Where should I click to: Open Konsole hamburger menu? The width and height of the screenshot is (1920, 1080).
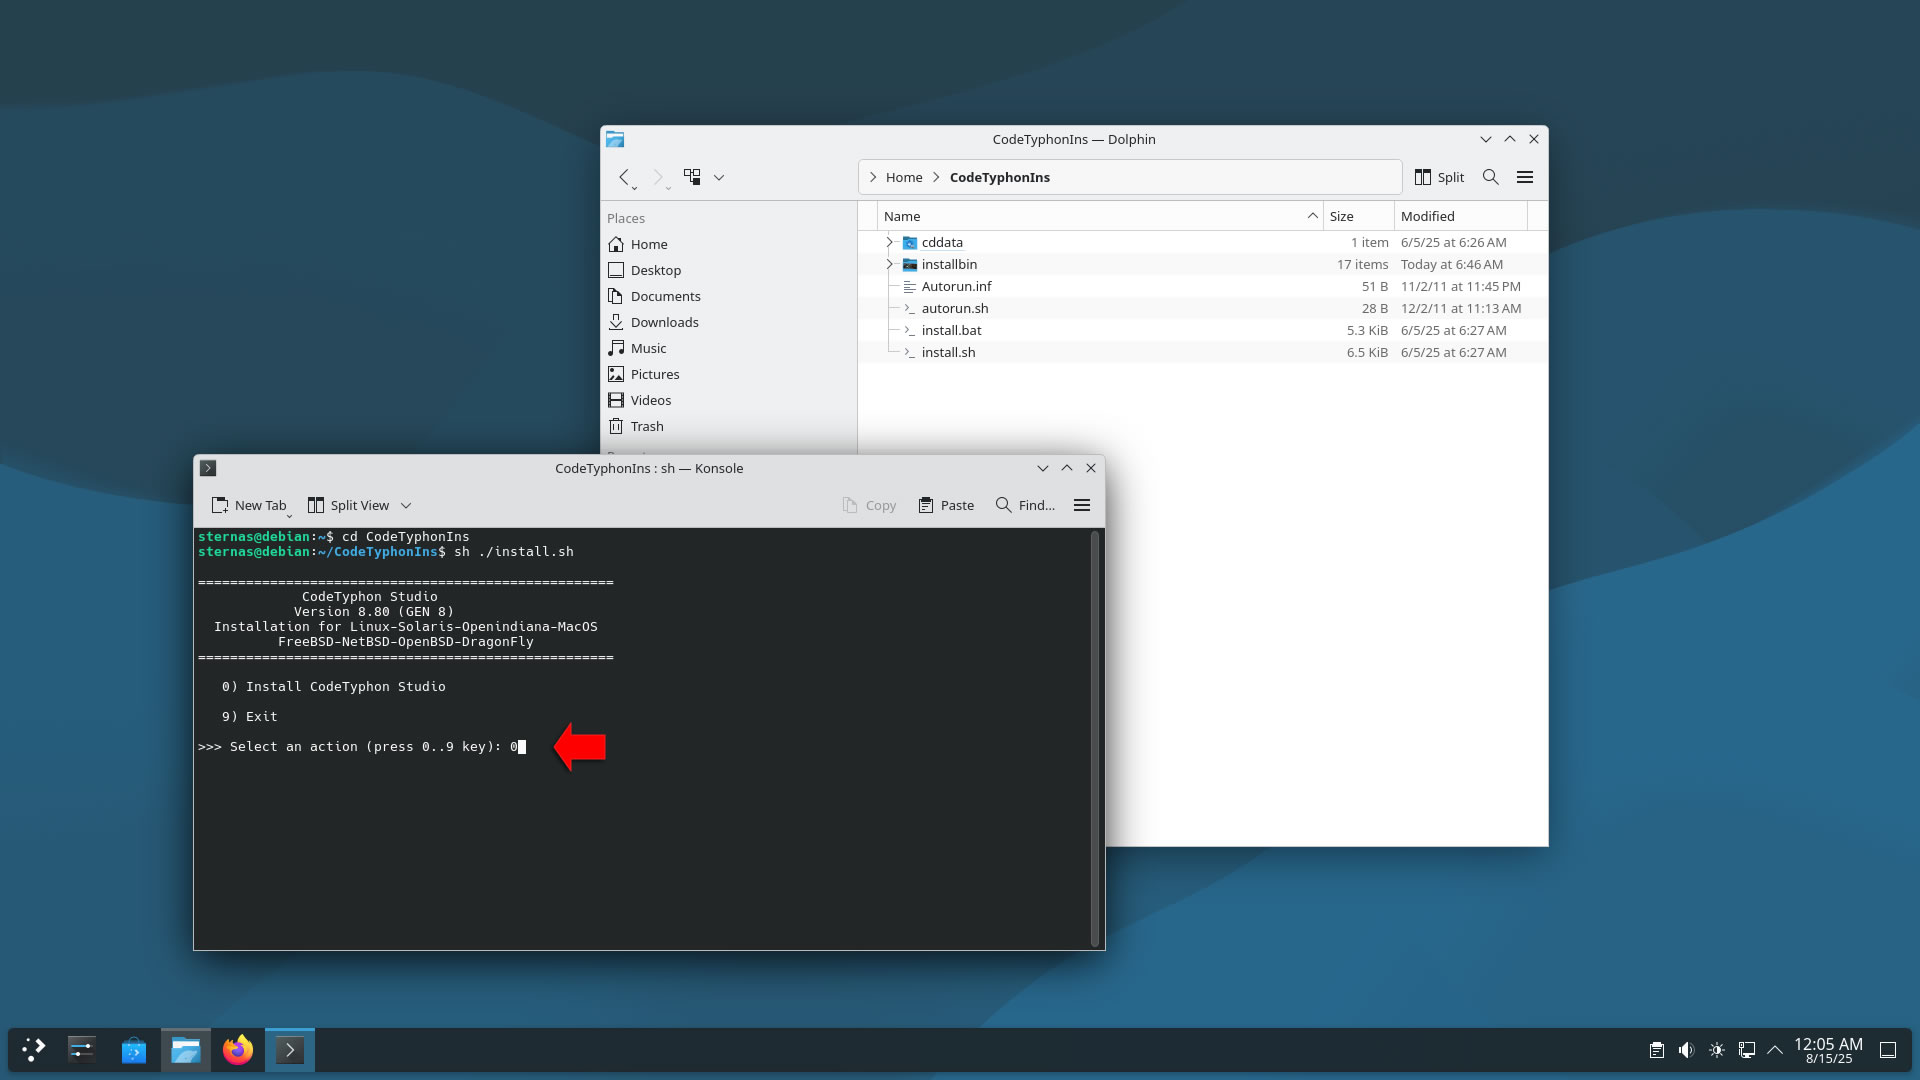[1082, 505]
